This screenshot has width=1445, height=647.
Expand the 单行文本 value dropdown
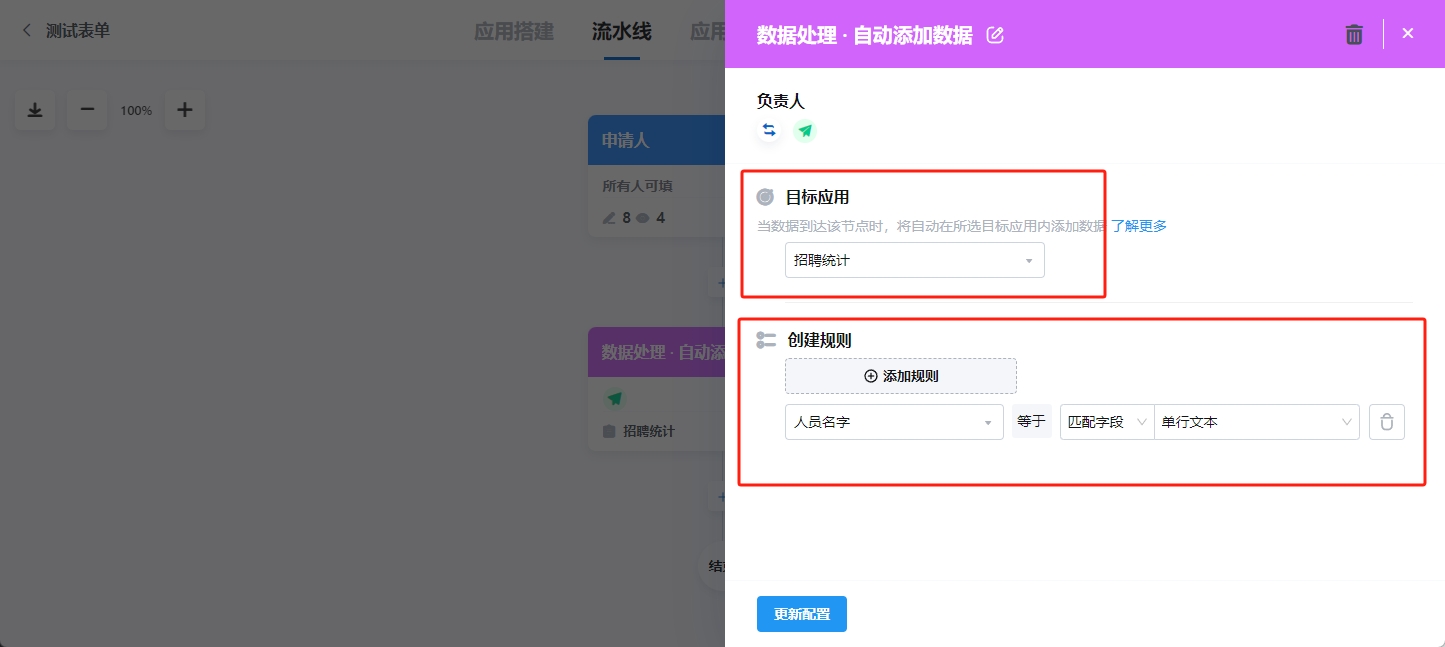pyautogui.click(x=1257, y=421)
